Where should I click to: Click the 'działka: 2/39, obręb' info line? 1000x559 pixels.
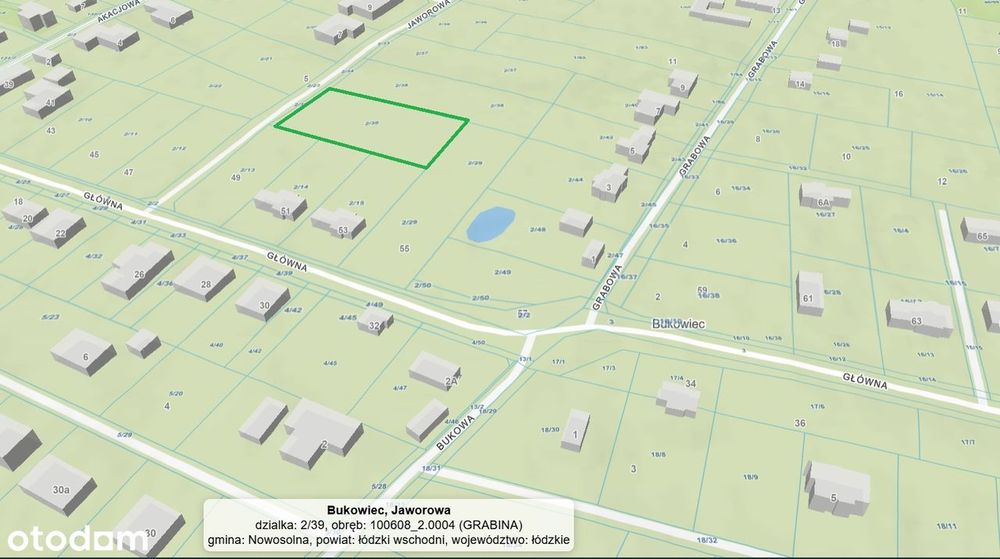click(x=388, y=525)
